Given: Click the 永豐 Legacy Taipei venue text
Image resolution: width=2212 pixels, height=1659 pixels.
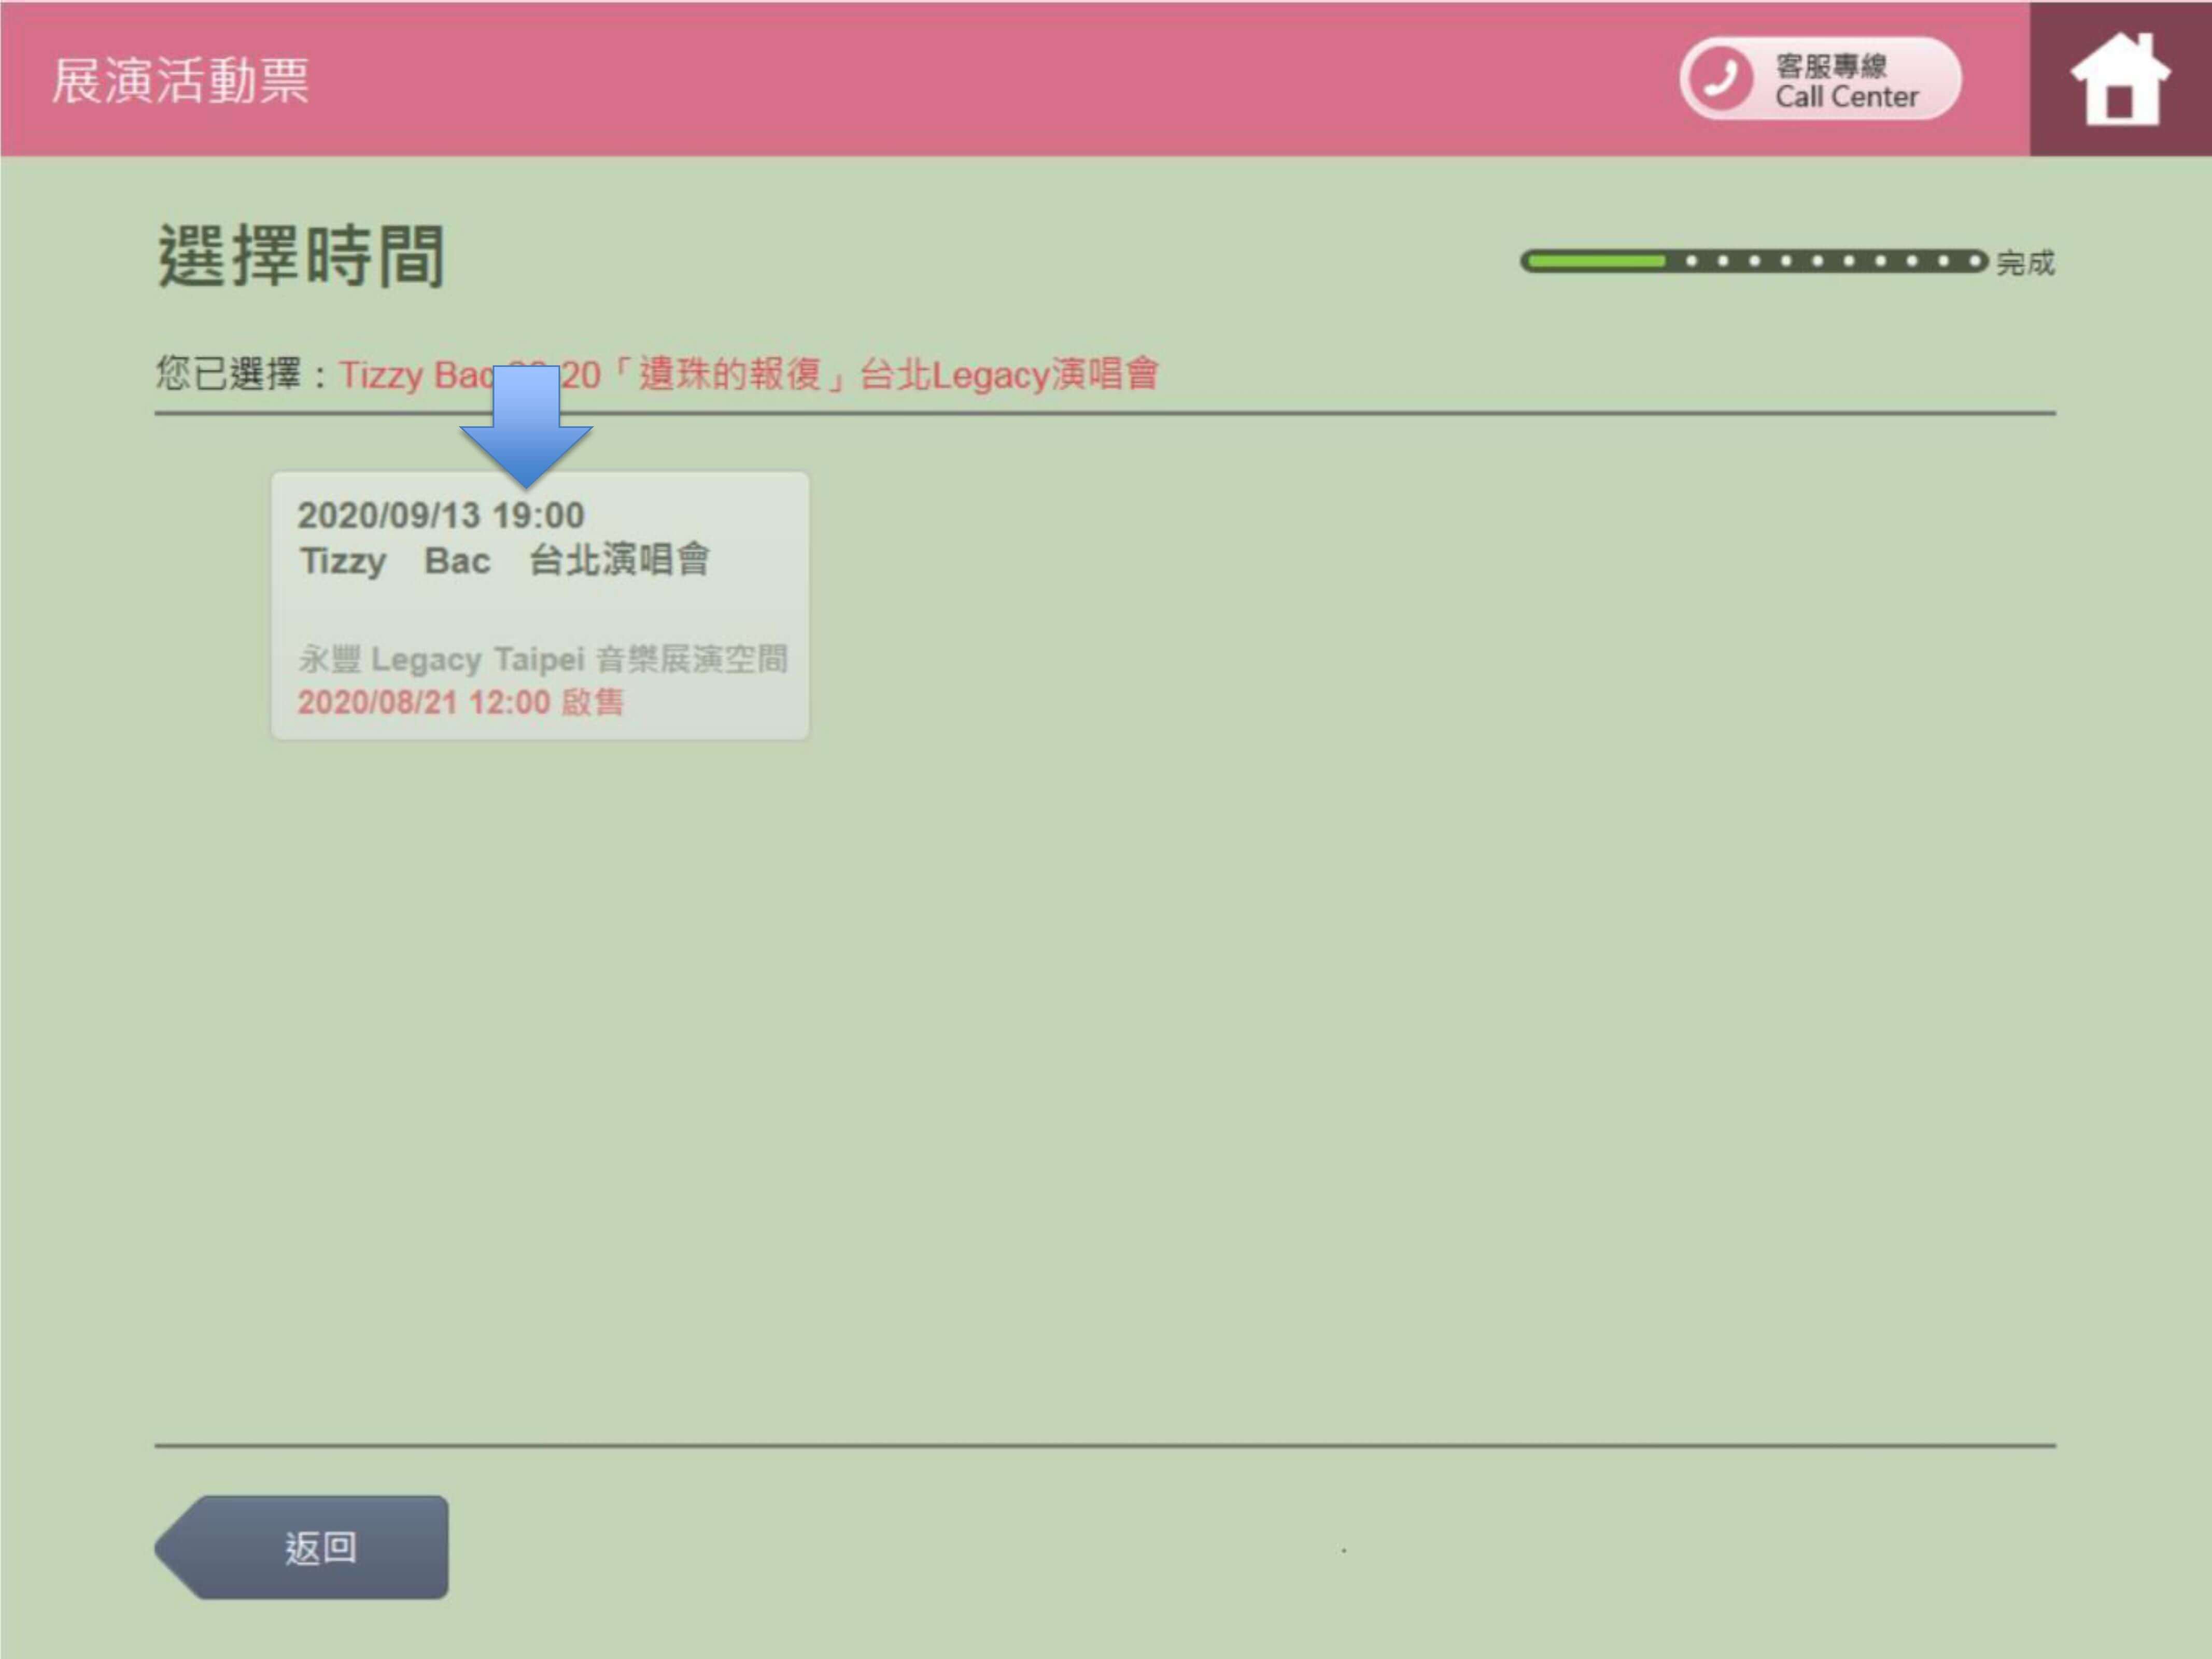Looking at the screenshot, I should click(x=543, y=659).
